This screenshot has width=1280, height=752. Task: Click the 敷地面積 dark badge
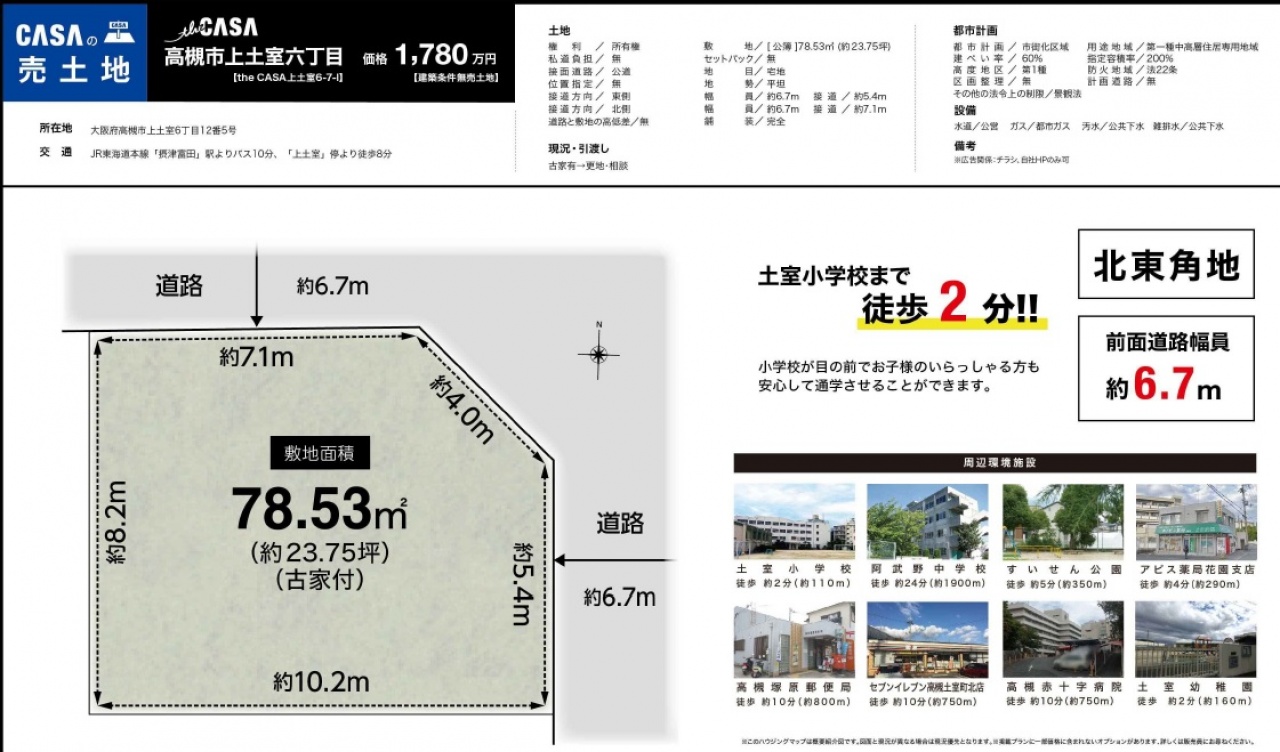coord(320,453)
